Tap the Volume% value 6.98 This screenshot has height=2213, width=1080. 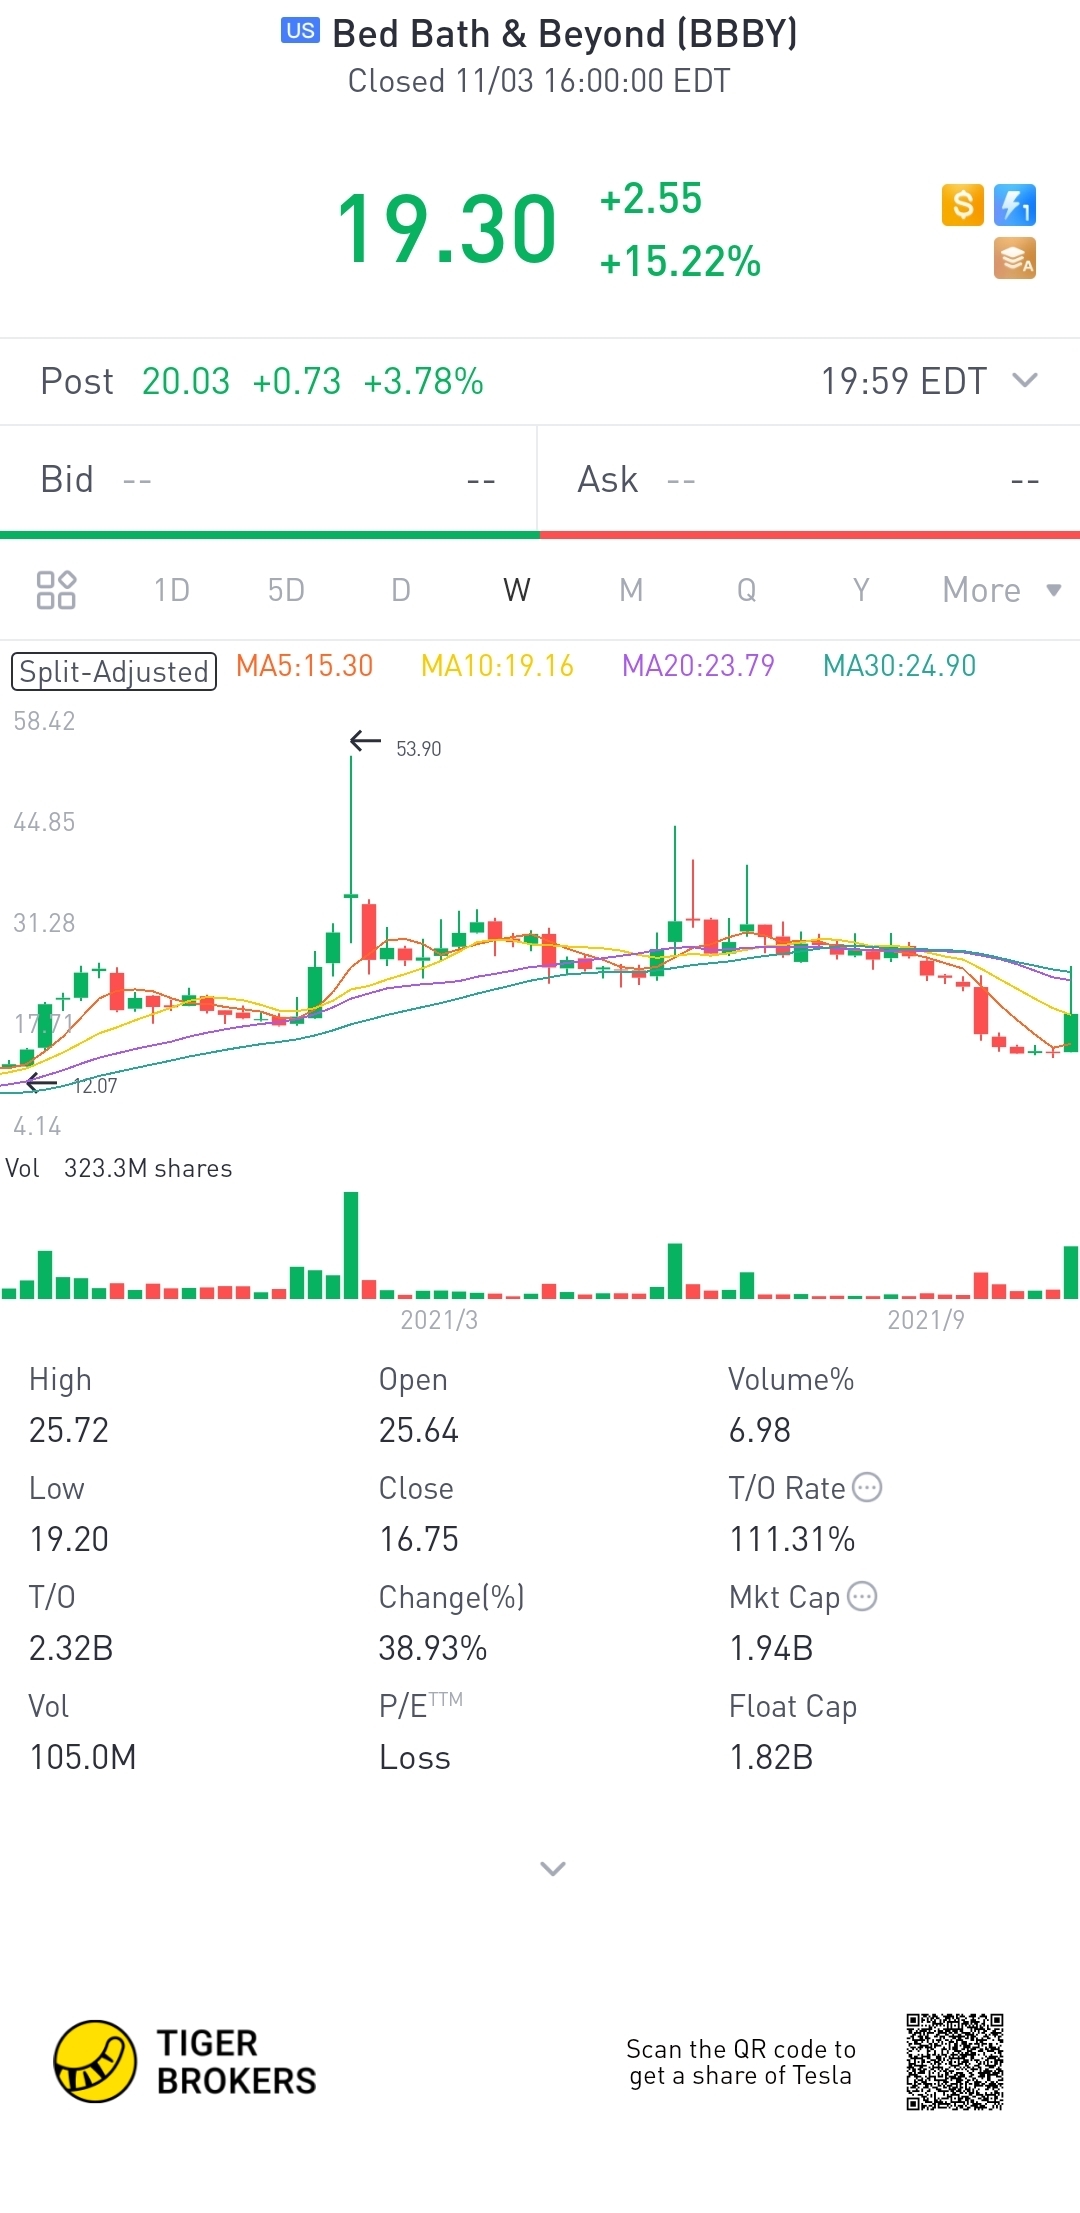point(760,1430)
